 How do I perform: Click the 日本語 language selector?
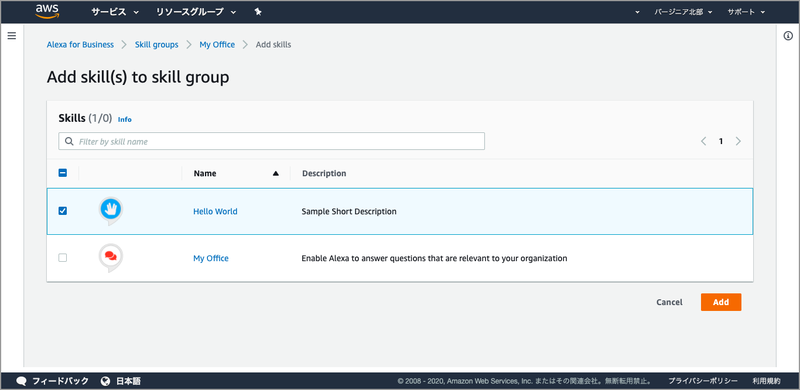pos(129,381)
